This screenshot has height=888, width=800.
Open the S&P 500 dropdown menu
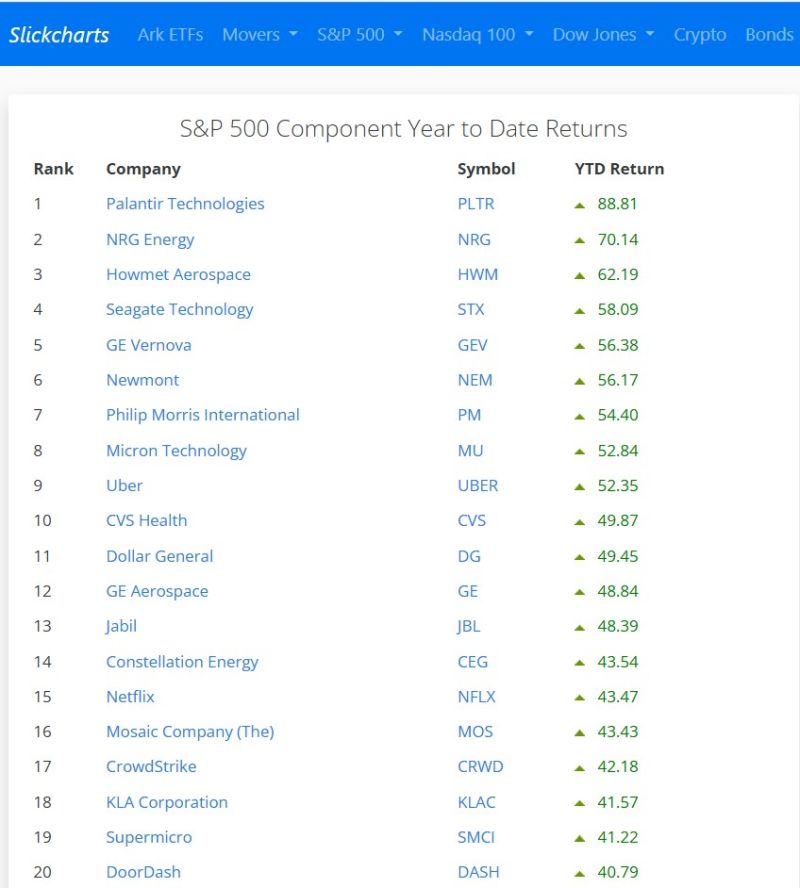[359, 34]
